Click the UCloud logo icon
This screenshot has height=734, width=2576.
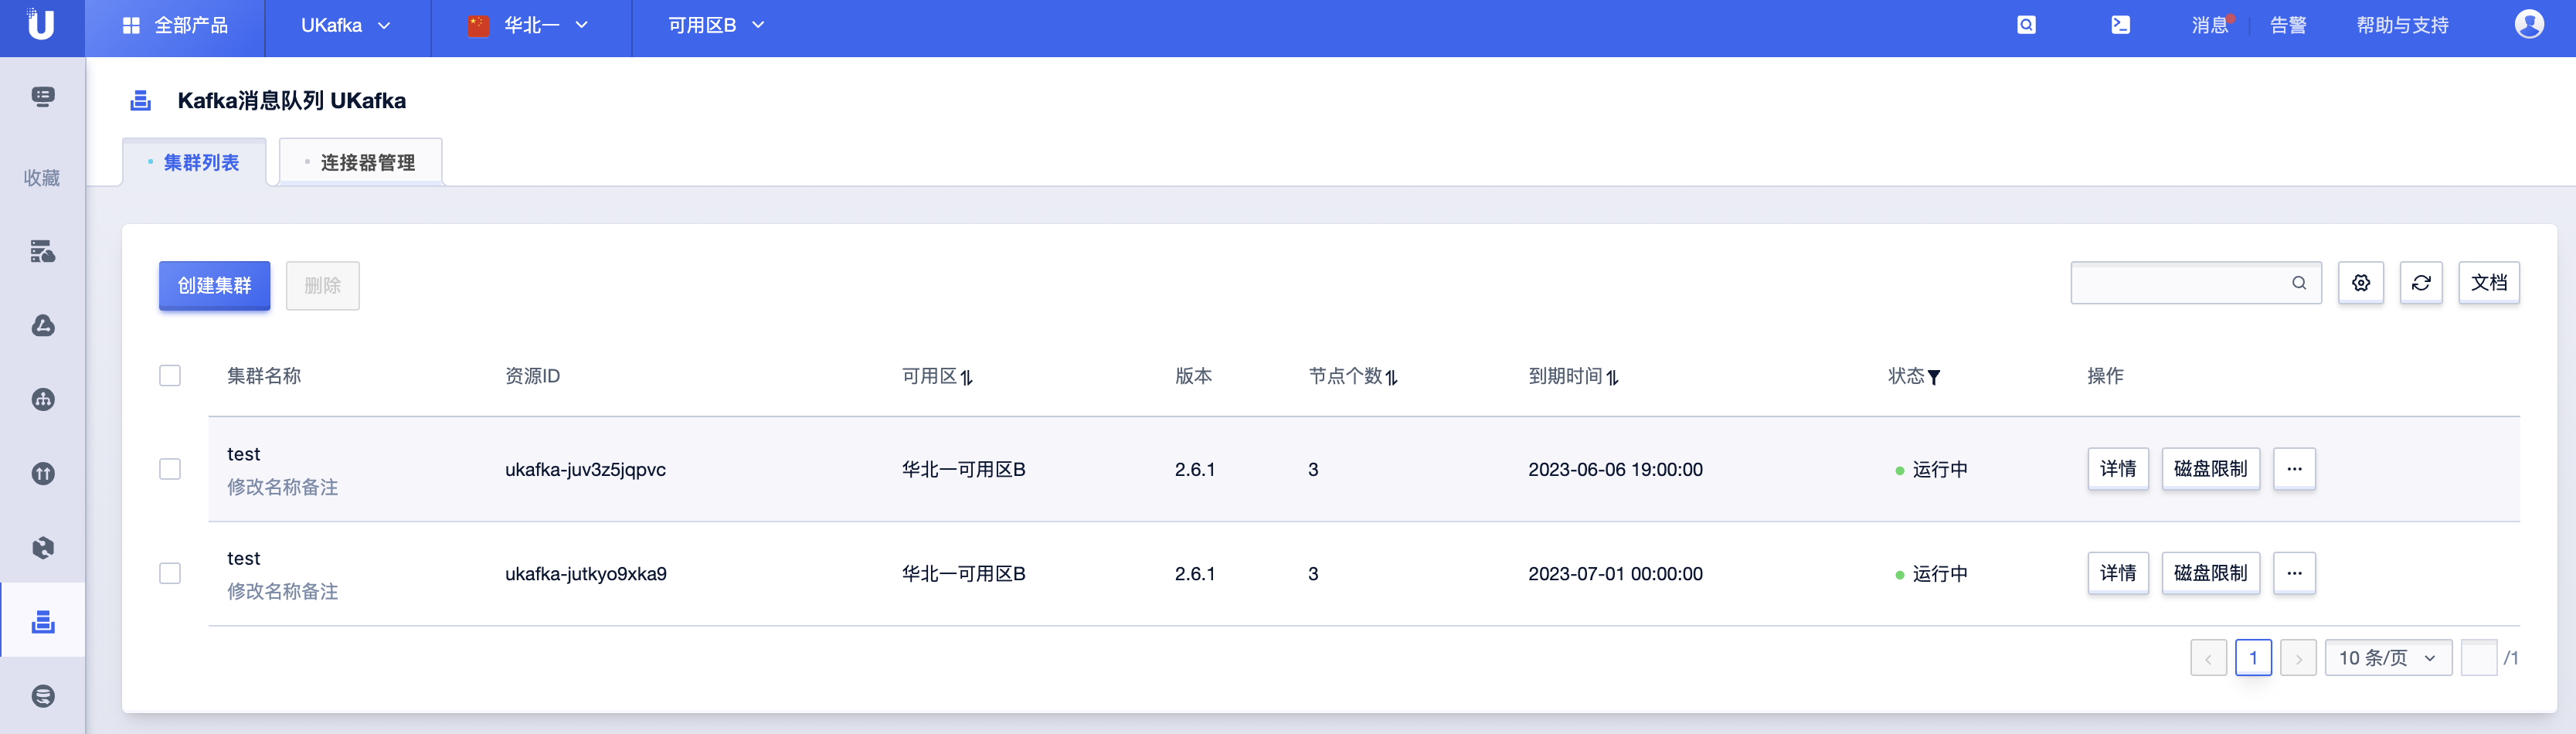tap(41, 24)
